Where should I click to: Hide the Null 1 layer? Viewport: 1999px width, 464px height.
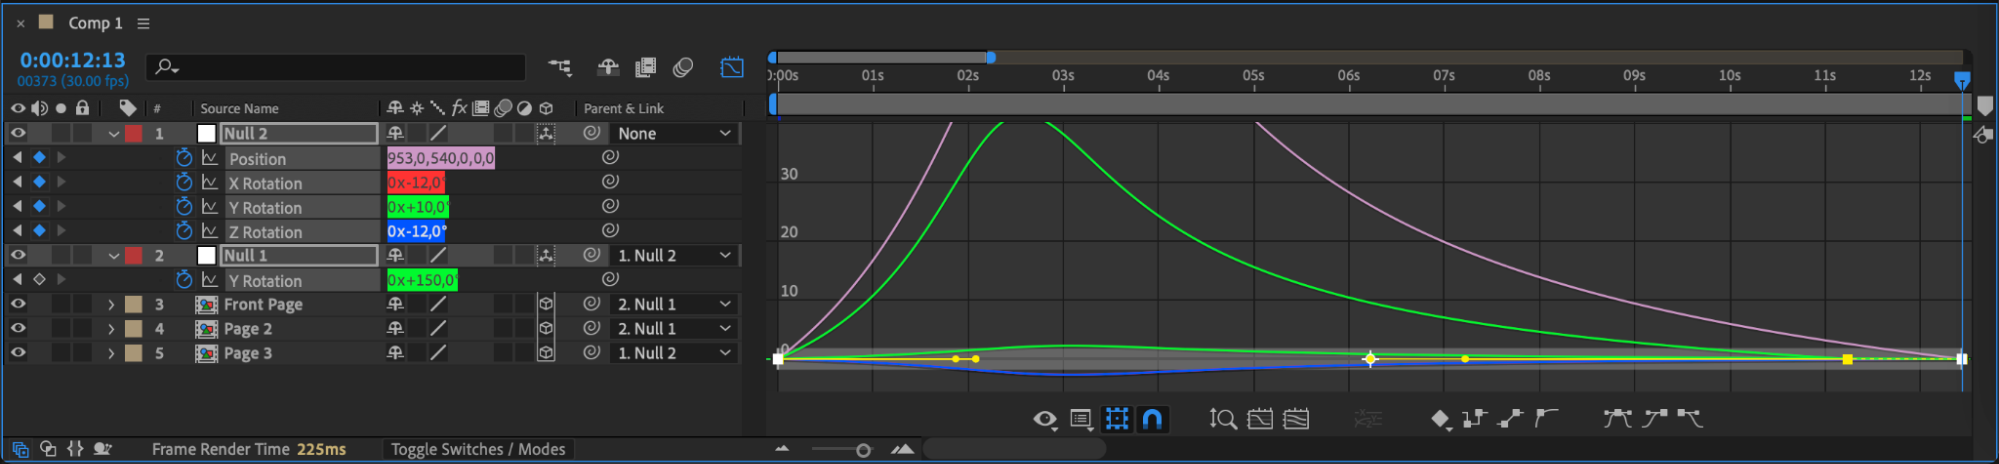point(18,255)
